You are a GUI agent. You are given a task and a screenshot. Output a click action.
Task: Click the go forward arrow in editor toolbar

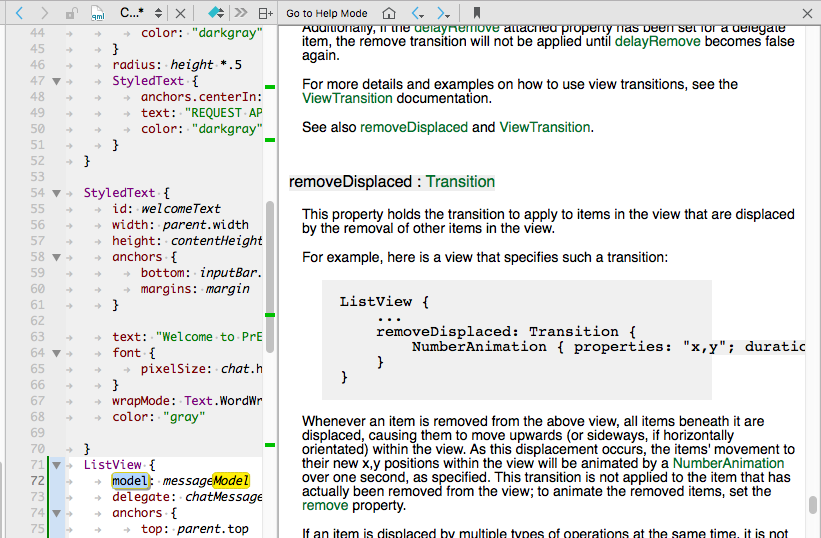point(45,13)
